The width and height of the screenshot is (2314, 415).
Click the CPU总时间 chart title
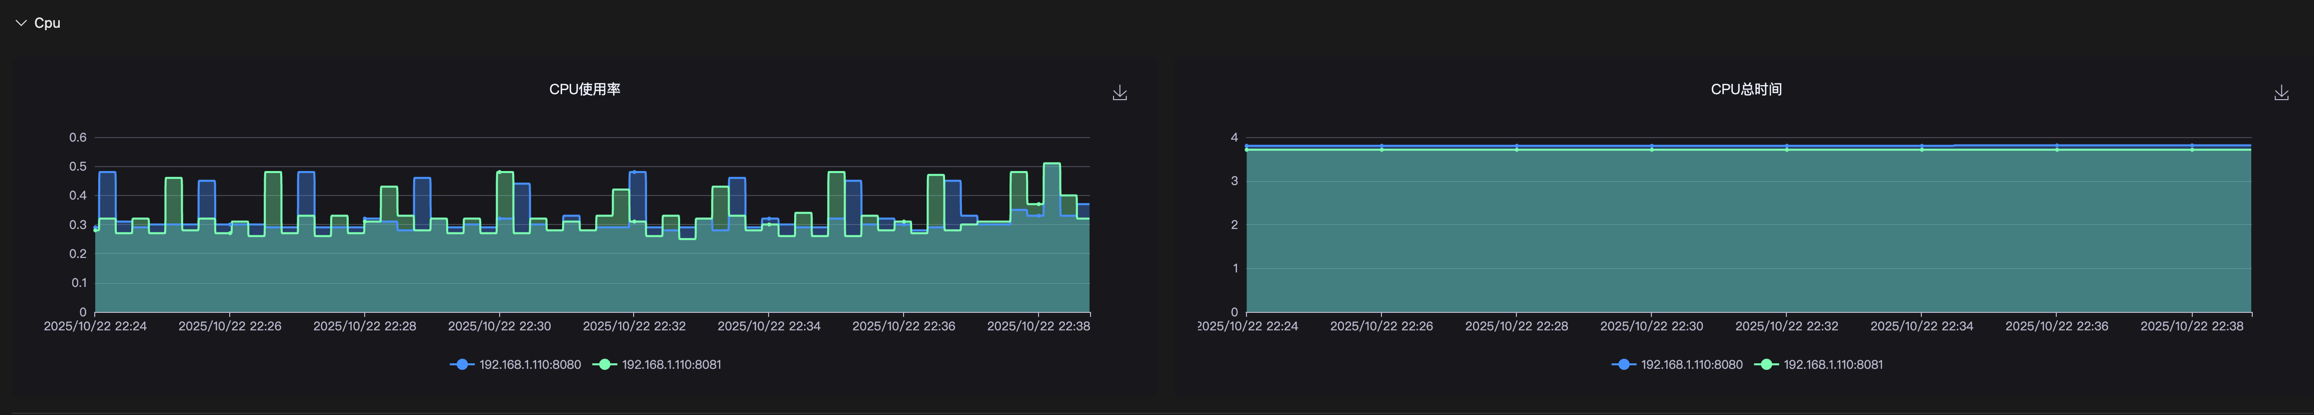pos(1746,90)
